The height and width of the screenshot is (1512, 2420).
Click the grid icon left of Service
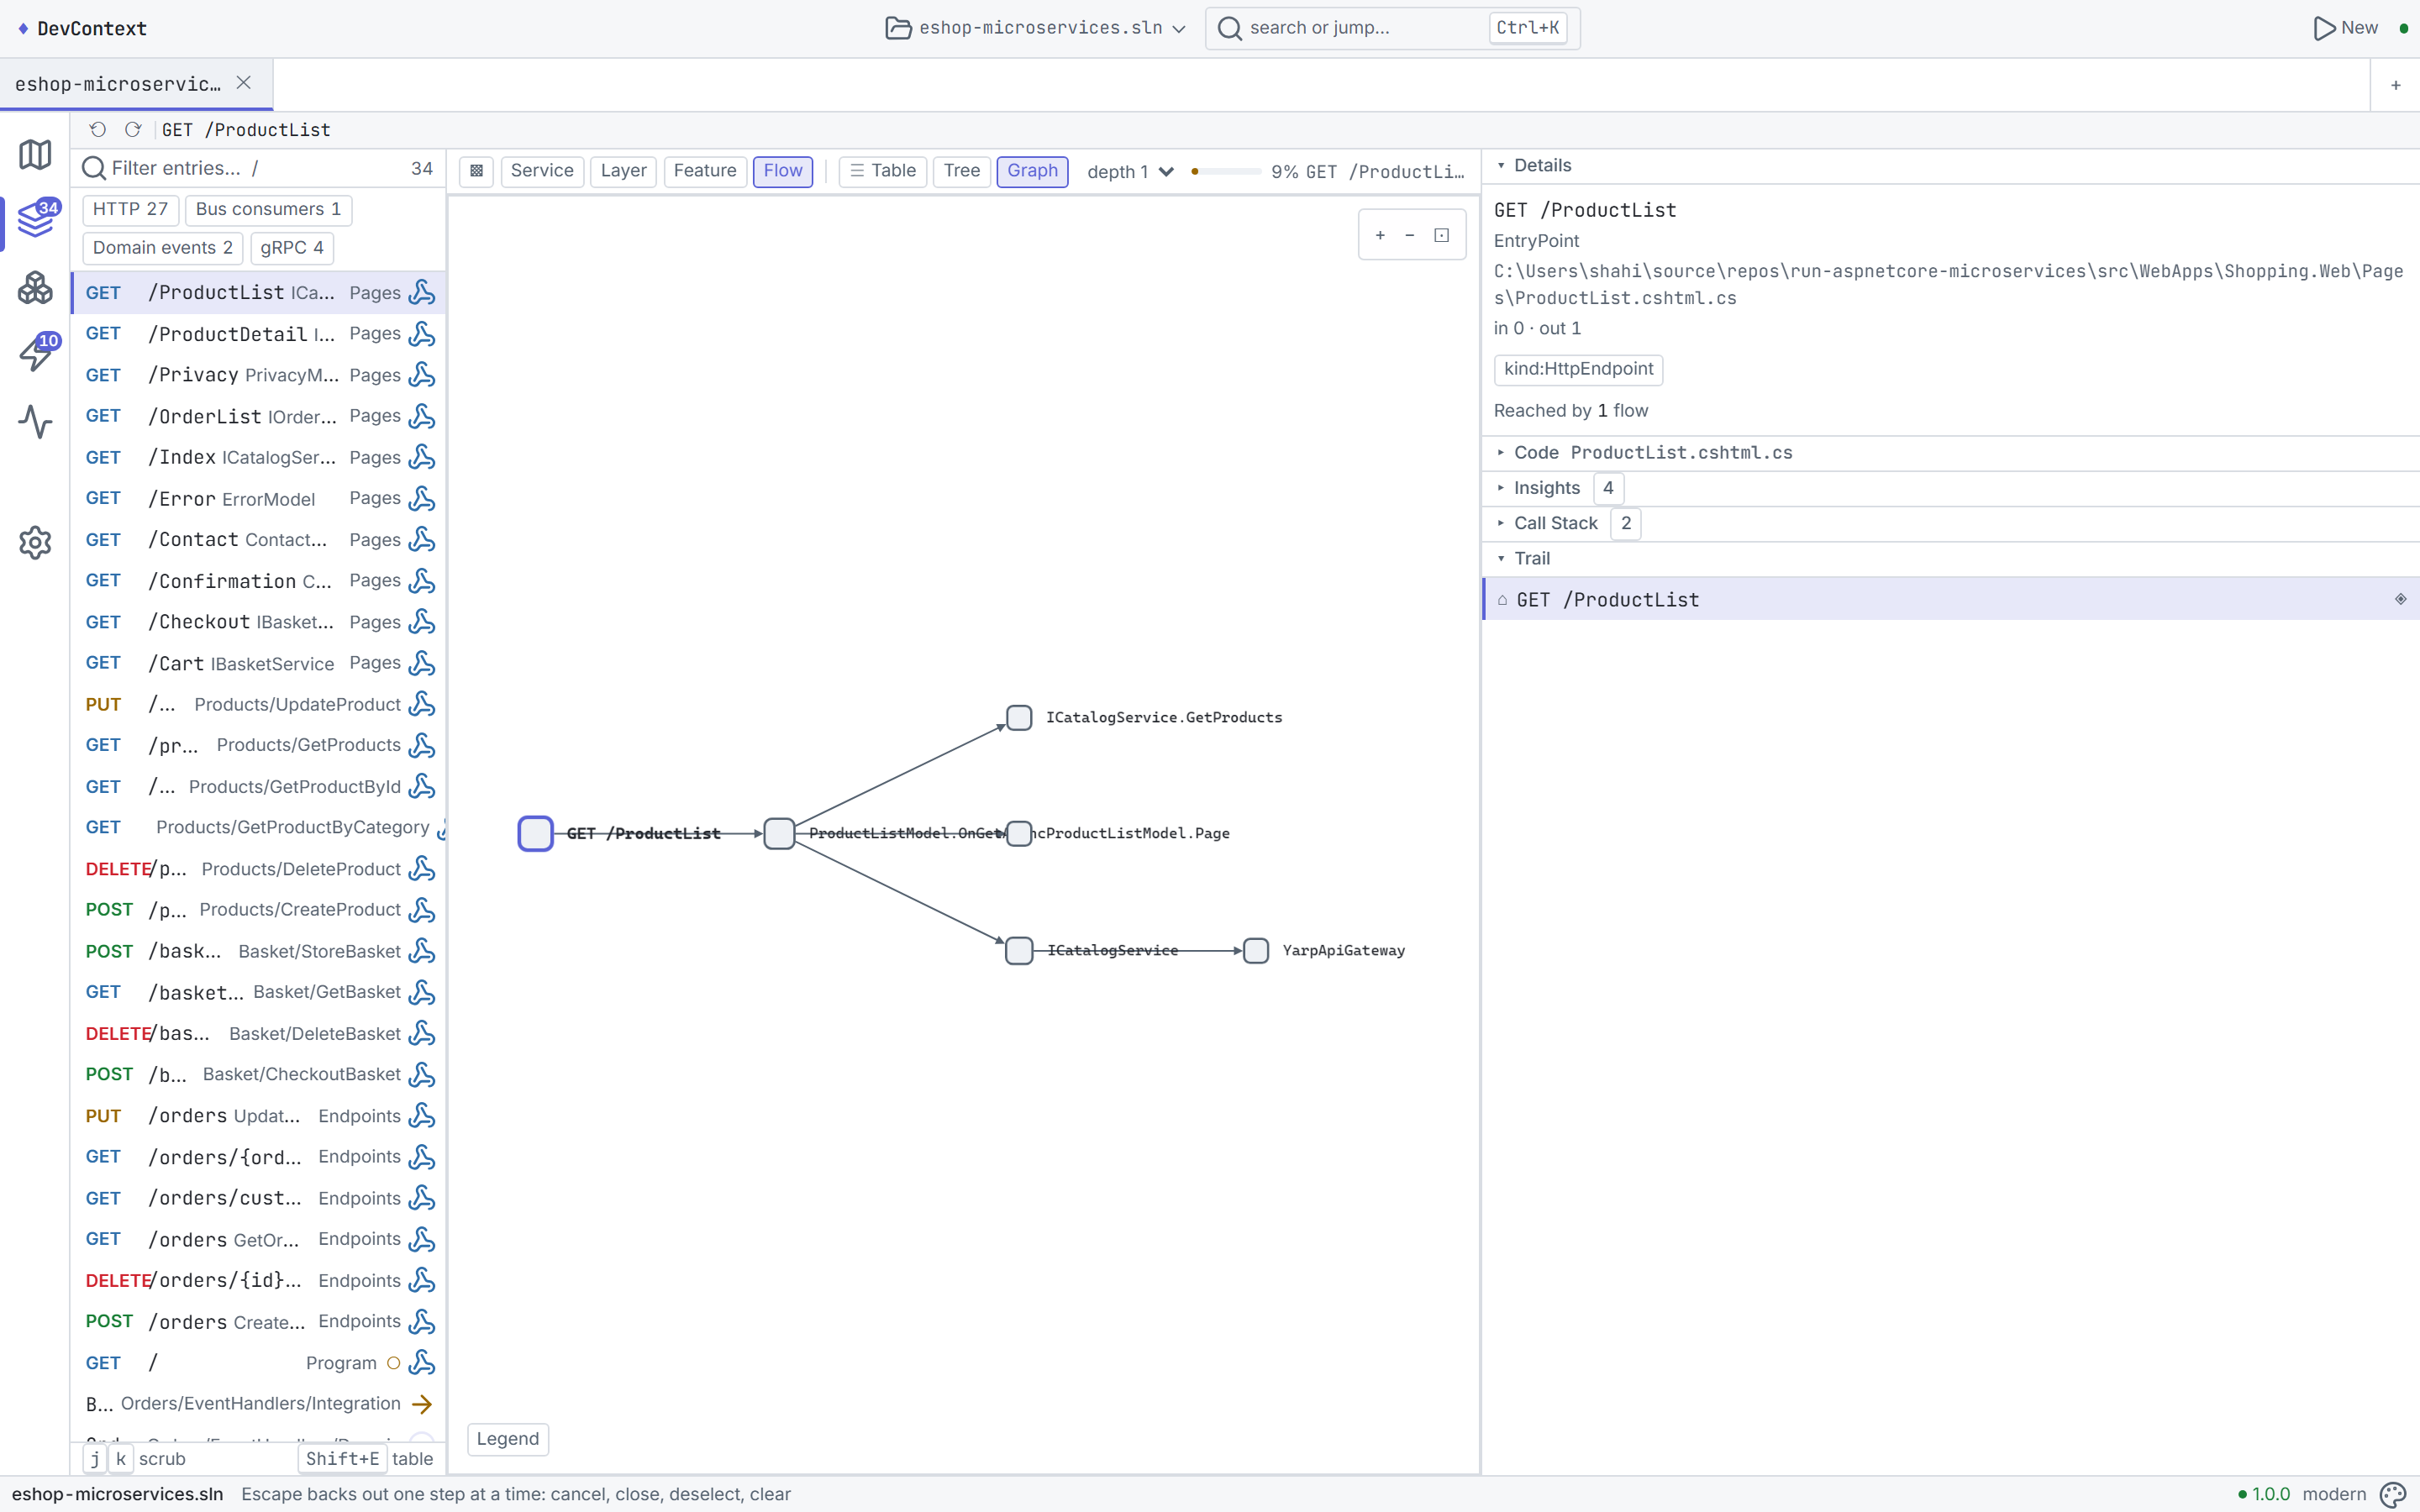point(477,171)
